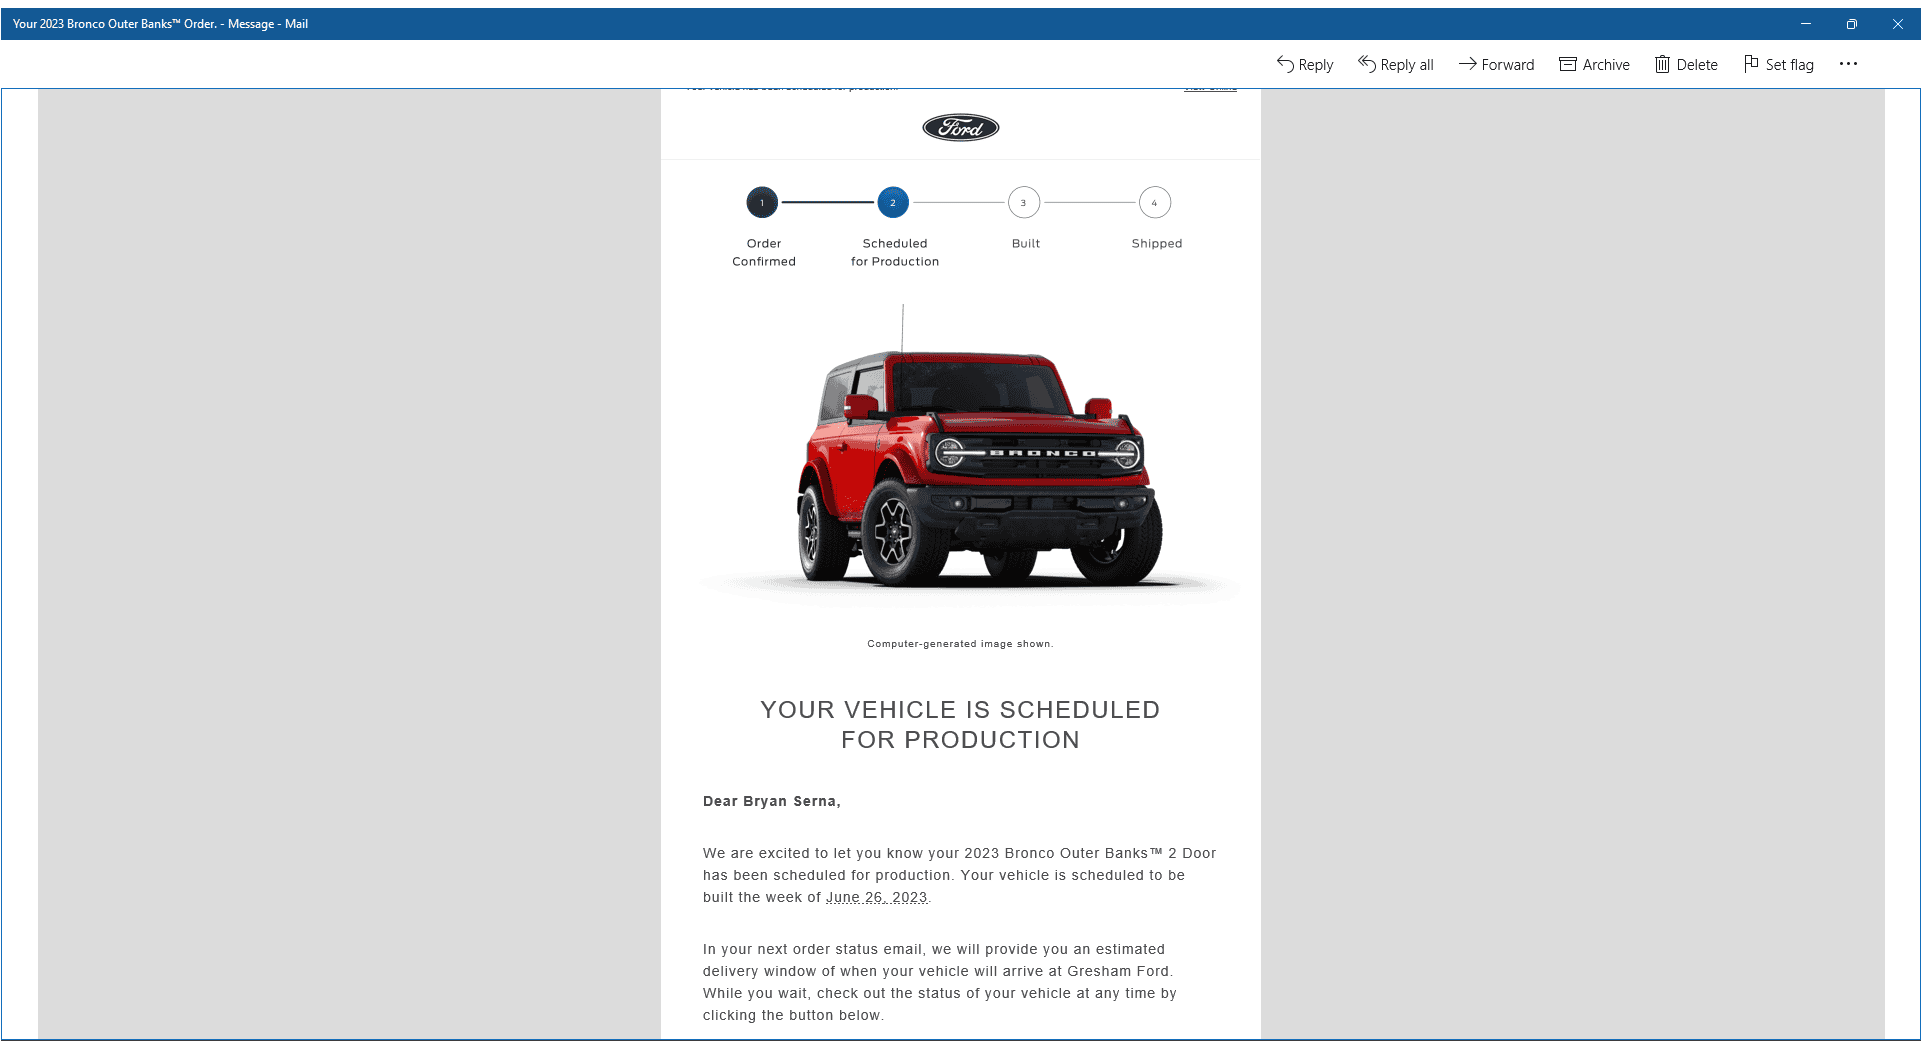Select step 3 Built circle
The height and width of the screenshot is (1041, 1922).
1024,203
